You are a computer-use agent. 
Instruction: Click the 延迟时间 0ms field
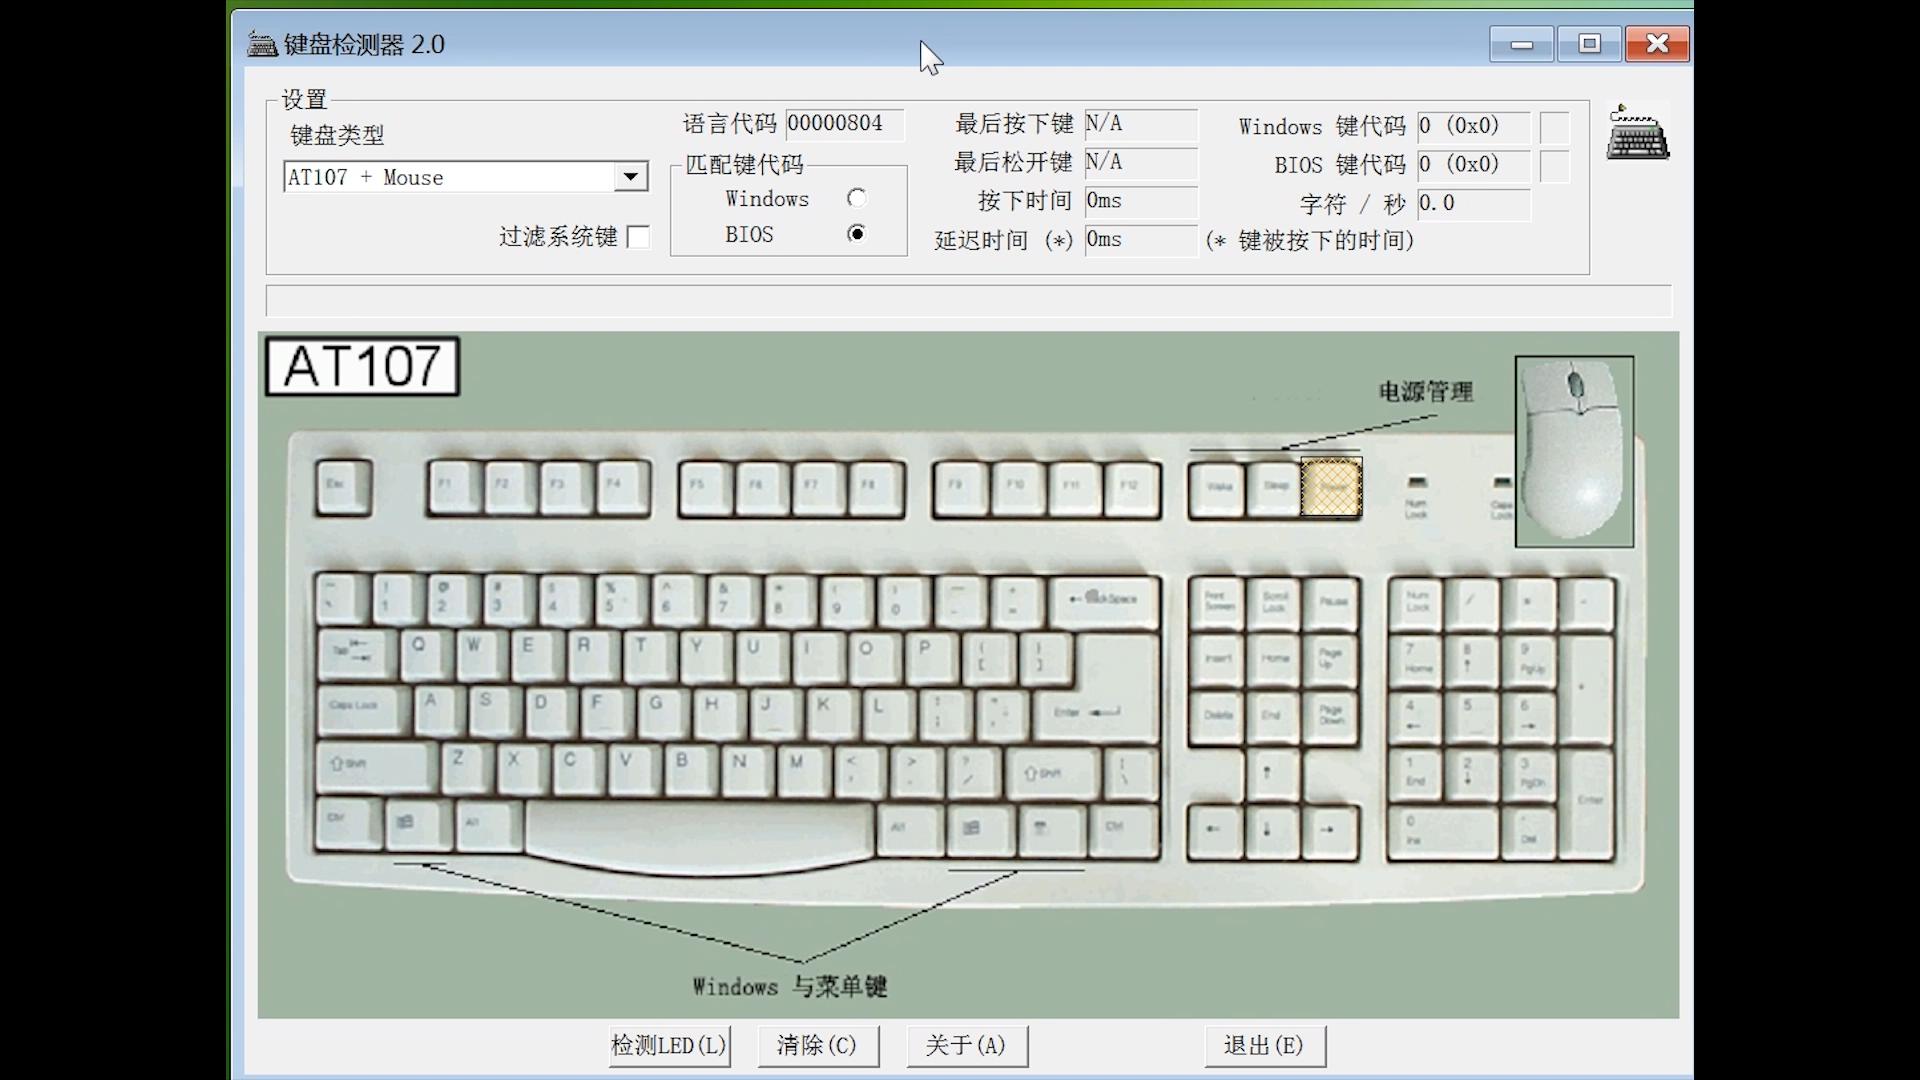point(1140,240)
